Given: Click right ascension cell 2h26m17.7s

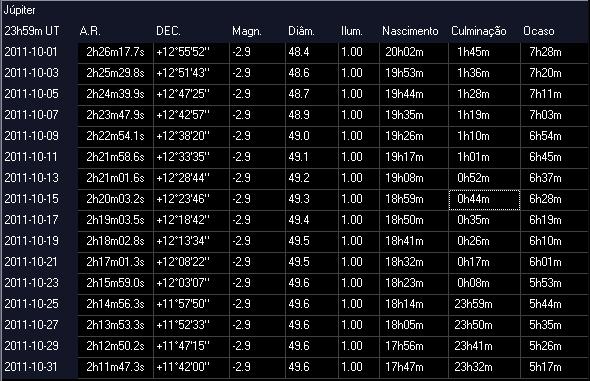Looking at the screenshot, I should pos(116,52).
